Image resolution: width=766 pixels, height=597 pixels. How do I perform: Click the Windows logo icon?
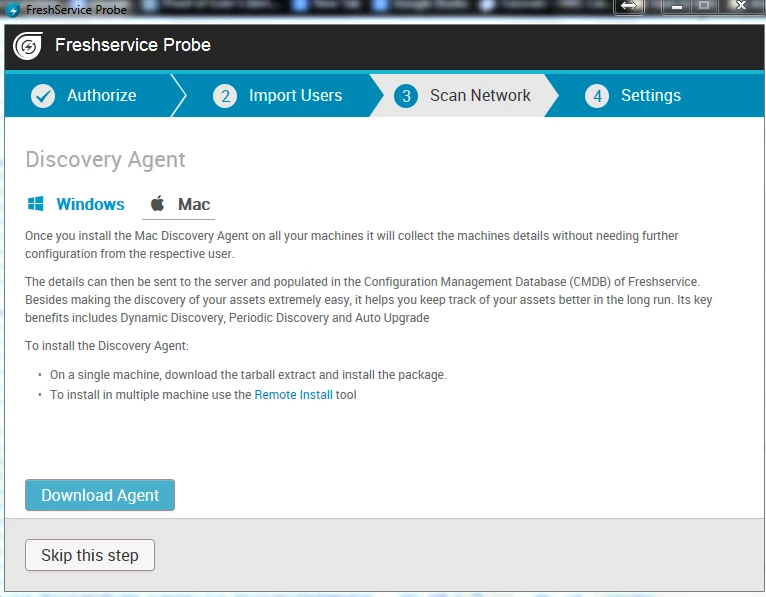pos(36,204)
